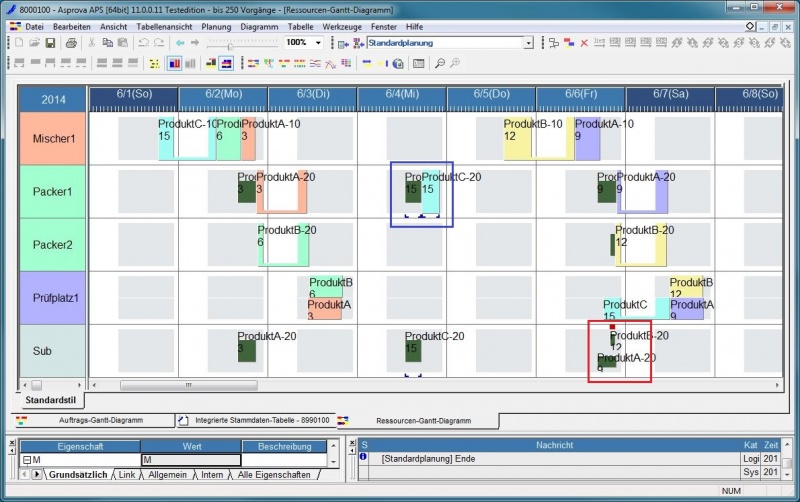Click the green back arrow icon
The width and height of the screenshot is (800, 502).
(x=180, y=43)
